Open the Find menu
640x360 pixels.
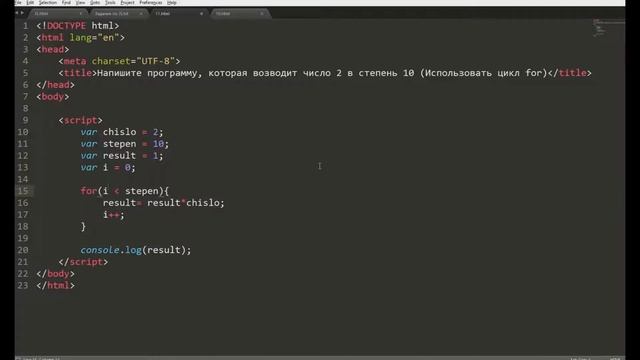(66, 2)
